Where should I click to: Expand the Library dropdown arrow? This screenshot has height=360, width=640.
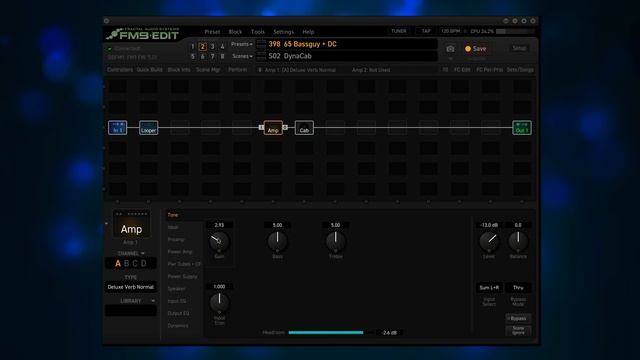pyautogui.click(x=153, y=301)
